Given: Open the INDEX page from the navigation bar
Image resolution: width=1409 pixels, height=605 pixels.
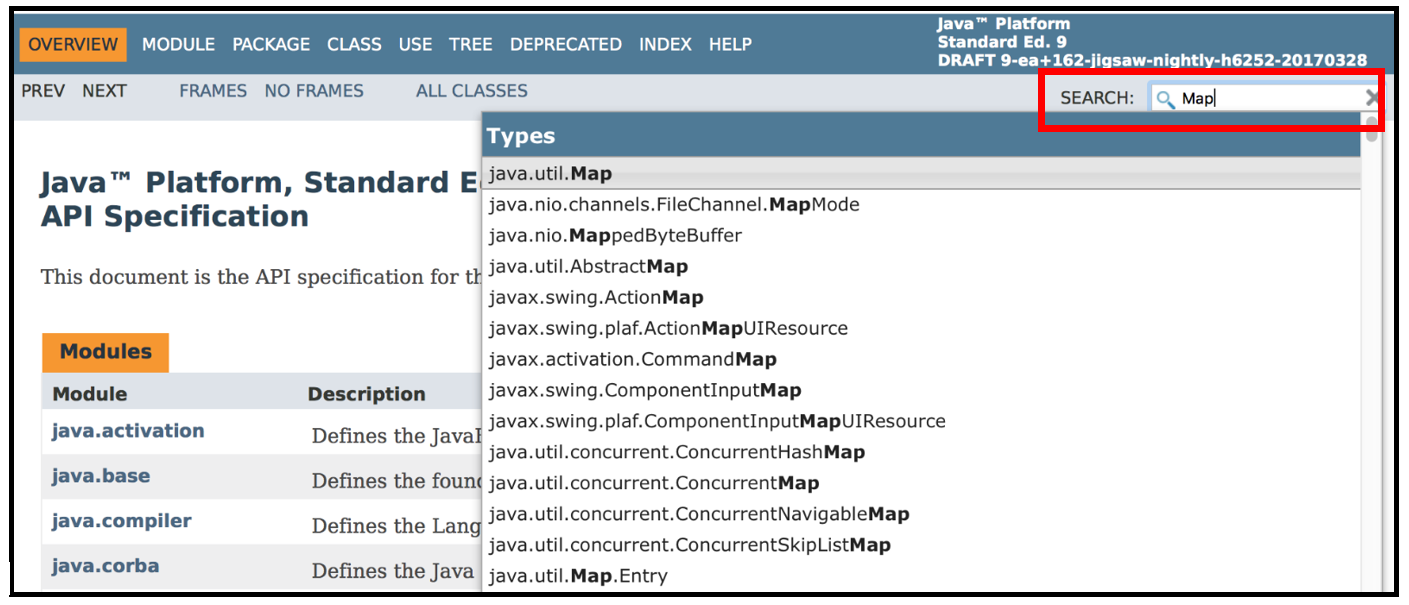Looking at the screenshot, I should tap(665, 44).
